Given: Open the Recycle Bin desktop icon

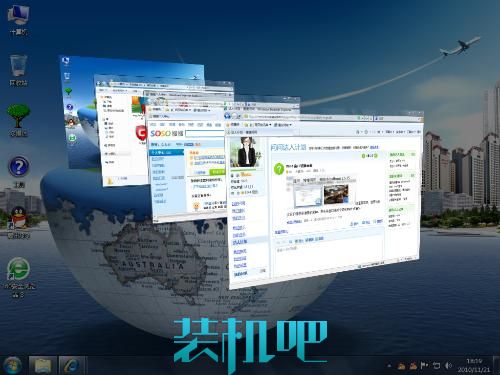Looking at the screenshot, I should (x=19, y=70).
